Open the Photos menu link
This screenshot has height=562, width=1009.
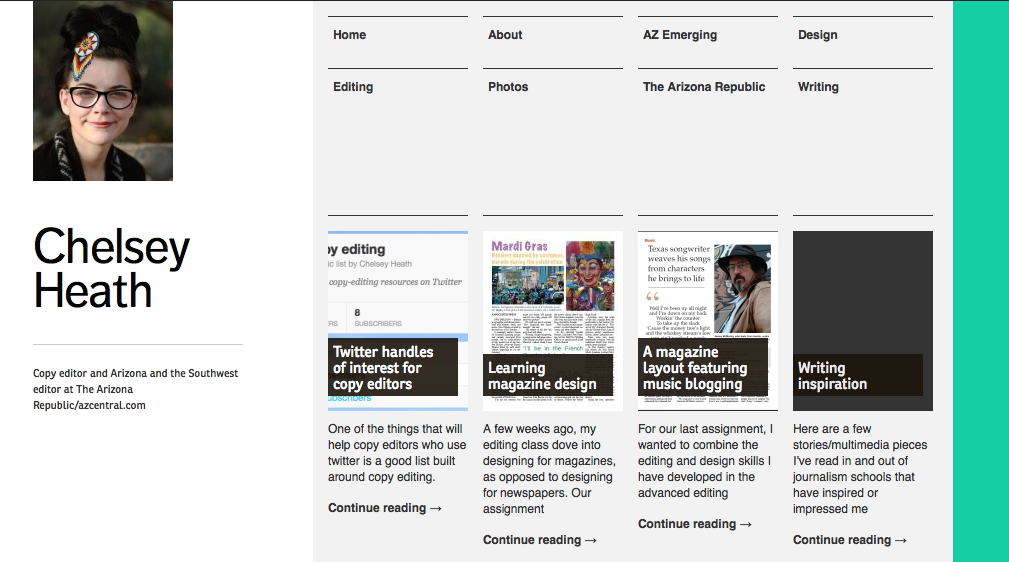click(508, 87)
